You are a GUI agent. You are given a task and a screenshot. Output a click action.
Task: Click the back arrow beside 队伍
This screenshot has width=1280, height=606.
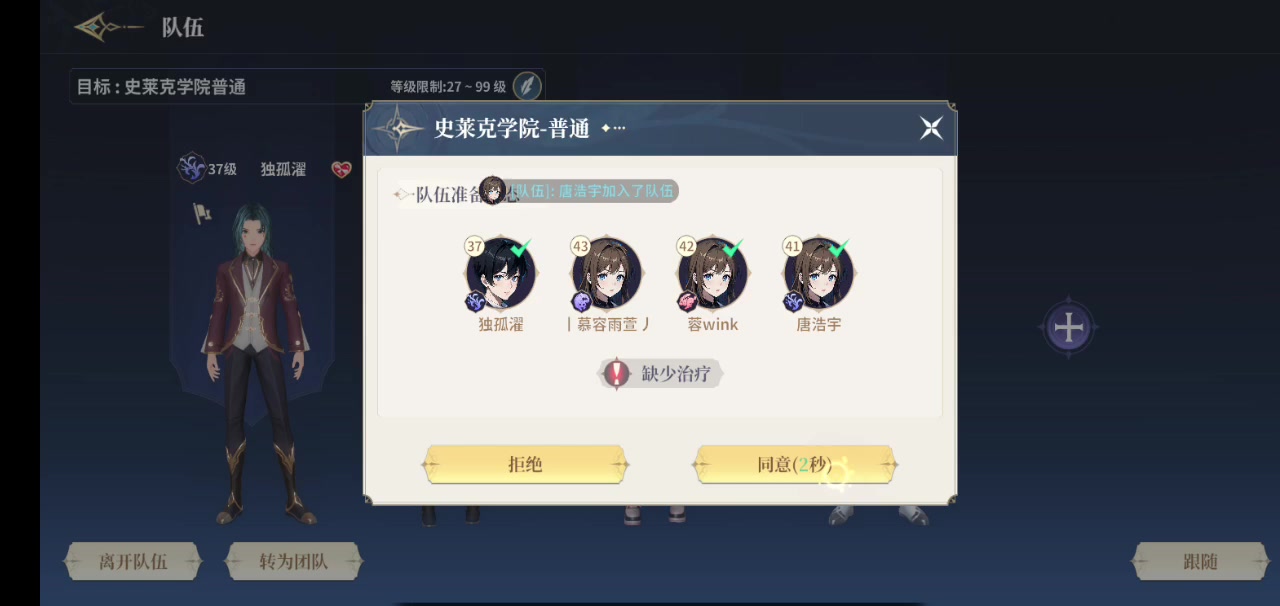(109, 27)
